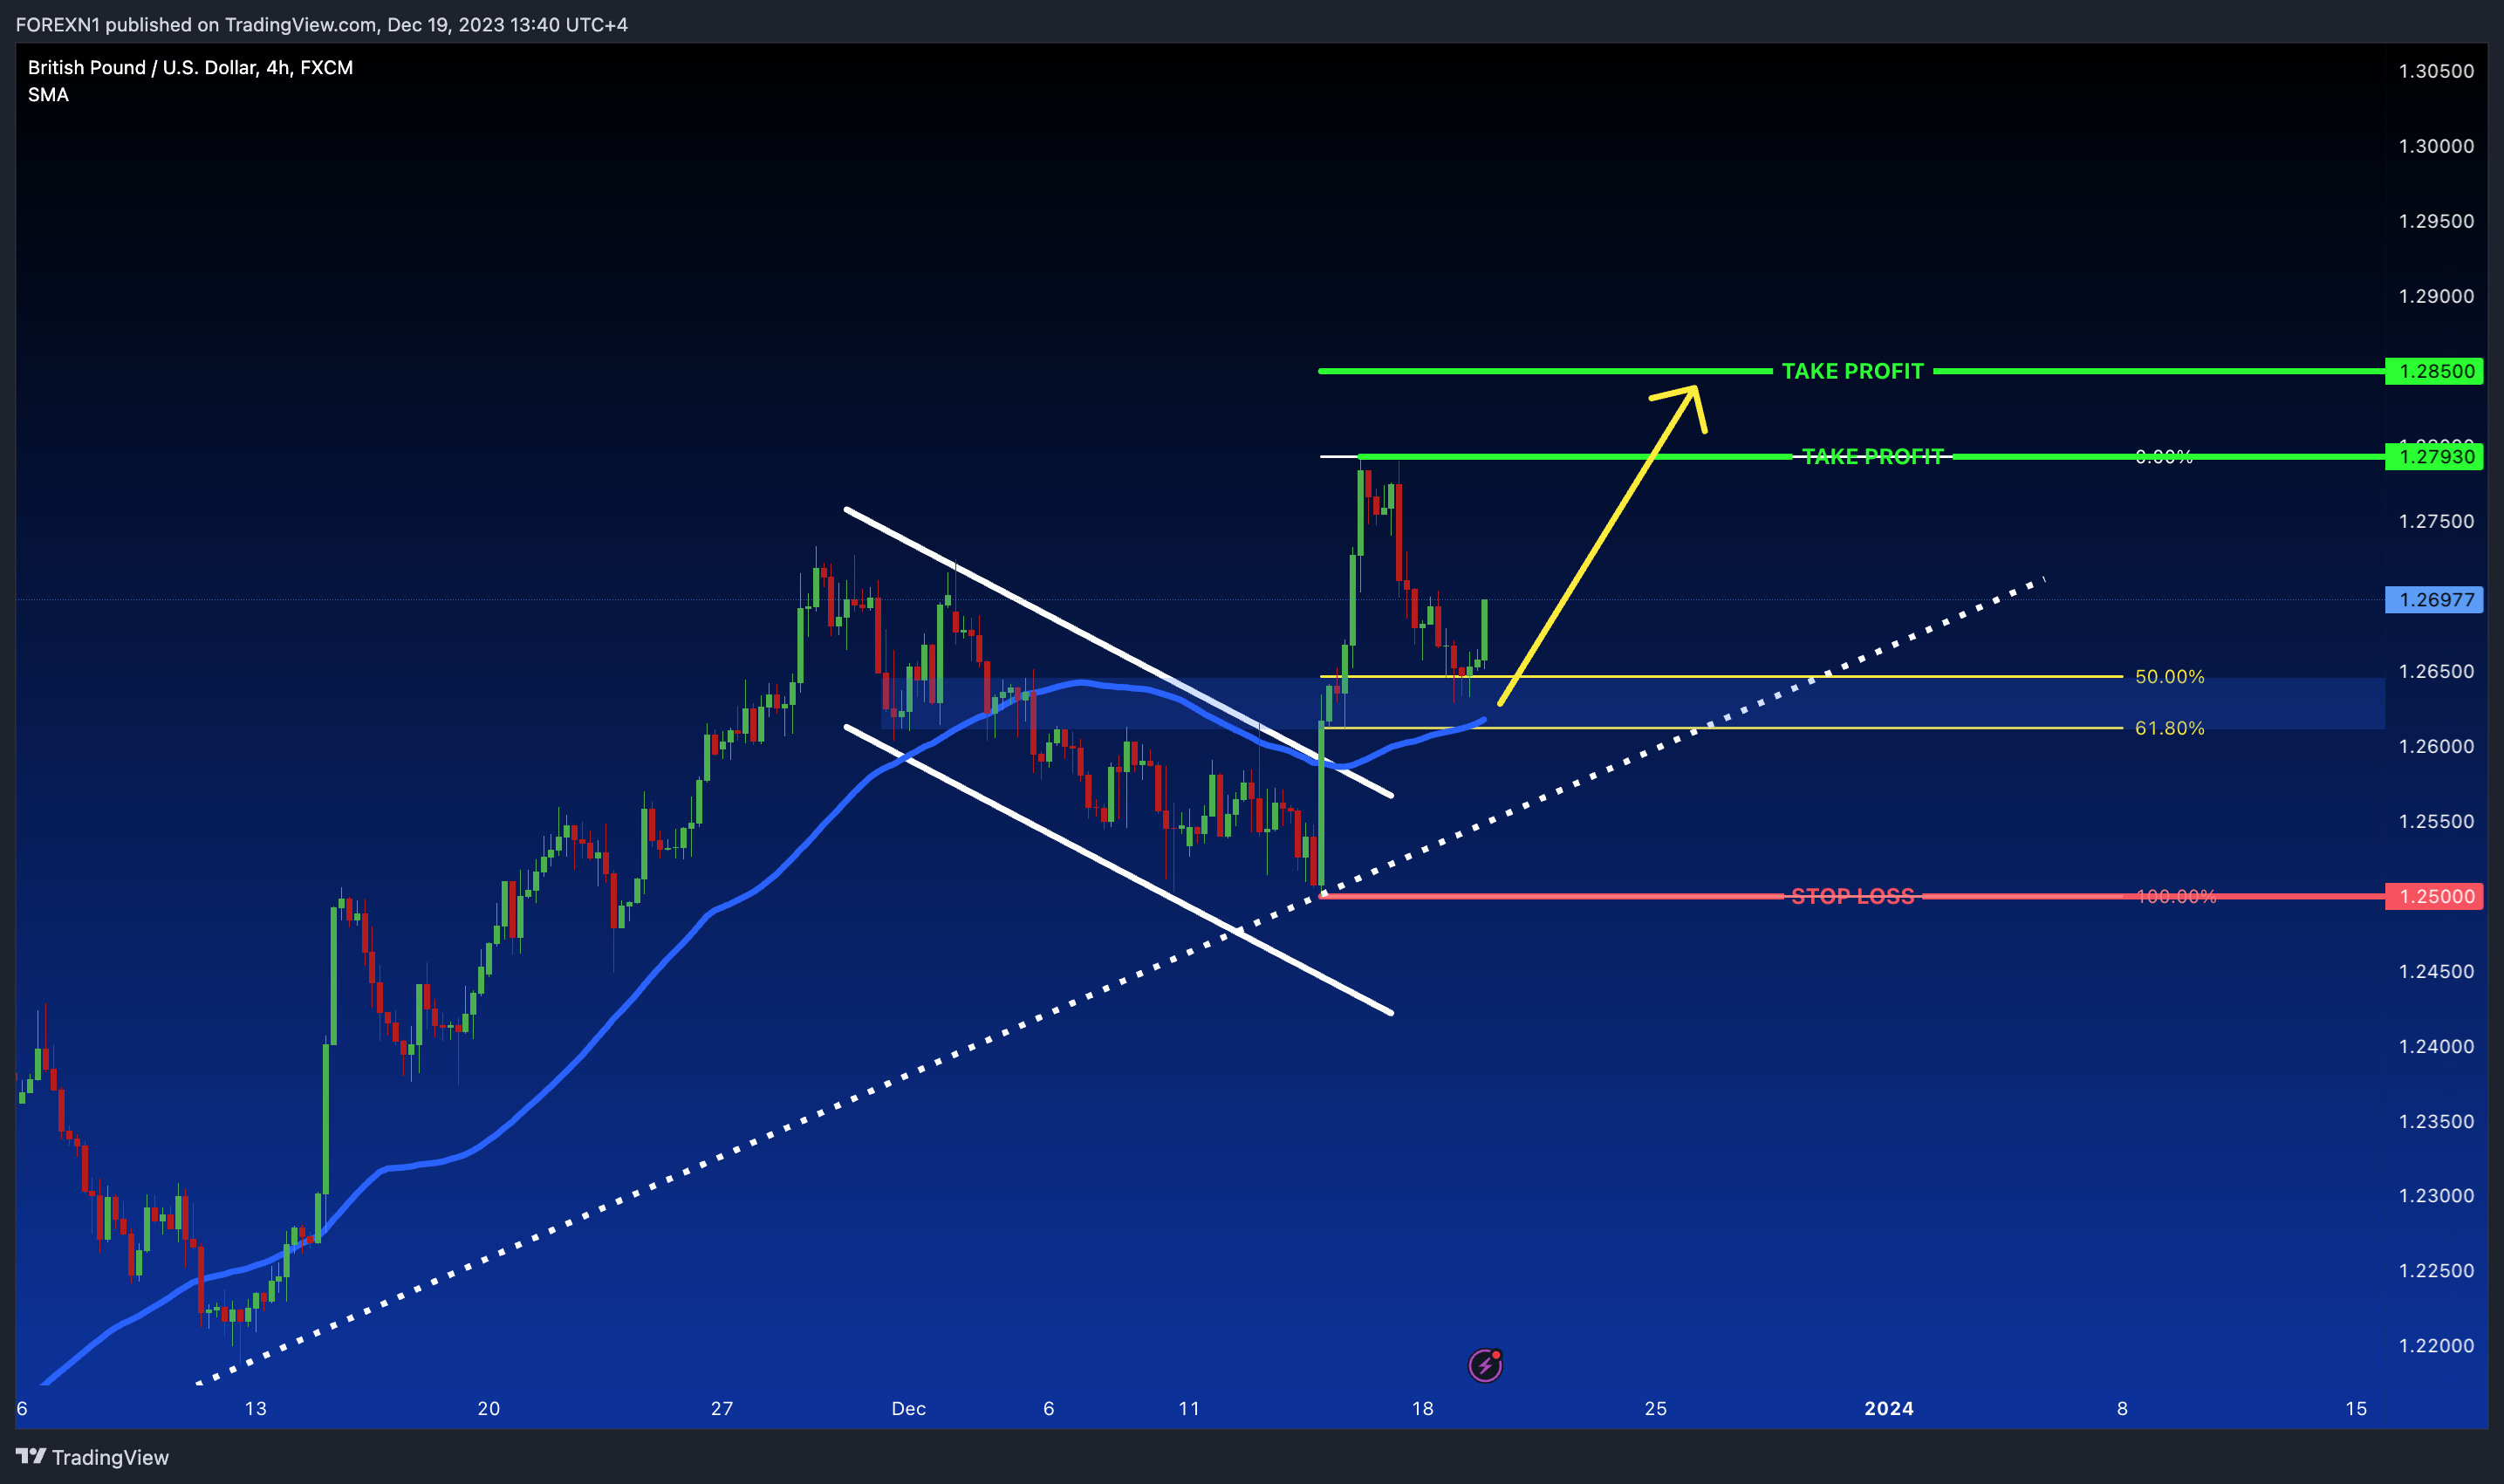Click the 1.22500 price axis value

tap(2436, 1270)
